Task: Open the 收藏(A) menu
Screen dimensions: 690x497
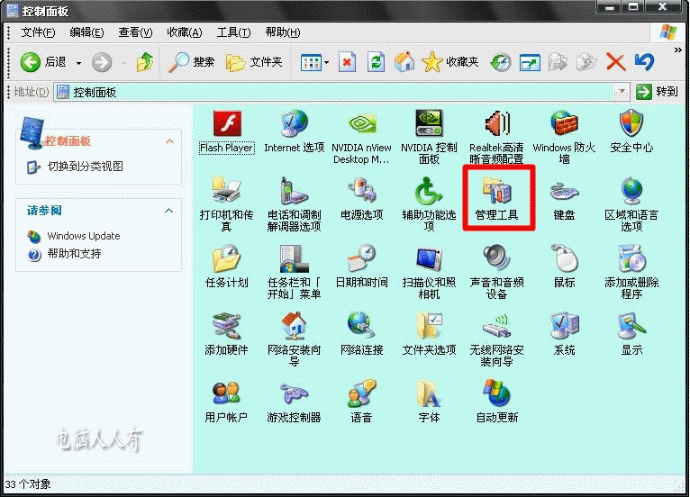Action: (x=184, y=33)
